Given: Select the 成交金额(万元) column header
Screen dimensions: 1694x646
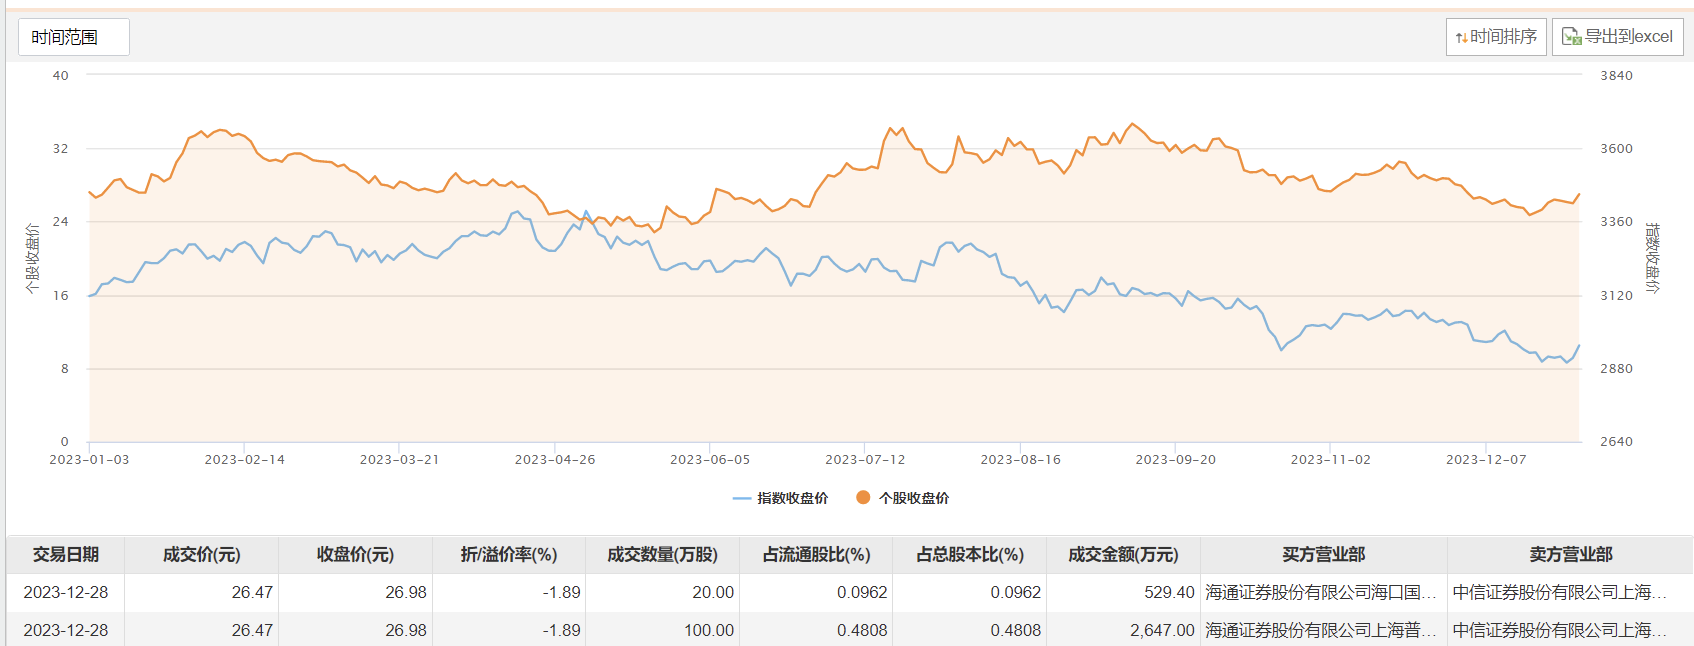Looking at the screenshot, I should (x=1123, y=554).
